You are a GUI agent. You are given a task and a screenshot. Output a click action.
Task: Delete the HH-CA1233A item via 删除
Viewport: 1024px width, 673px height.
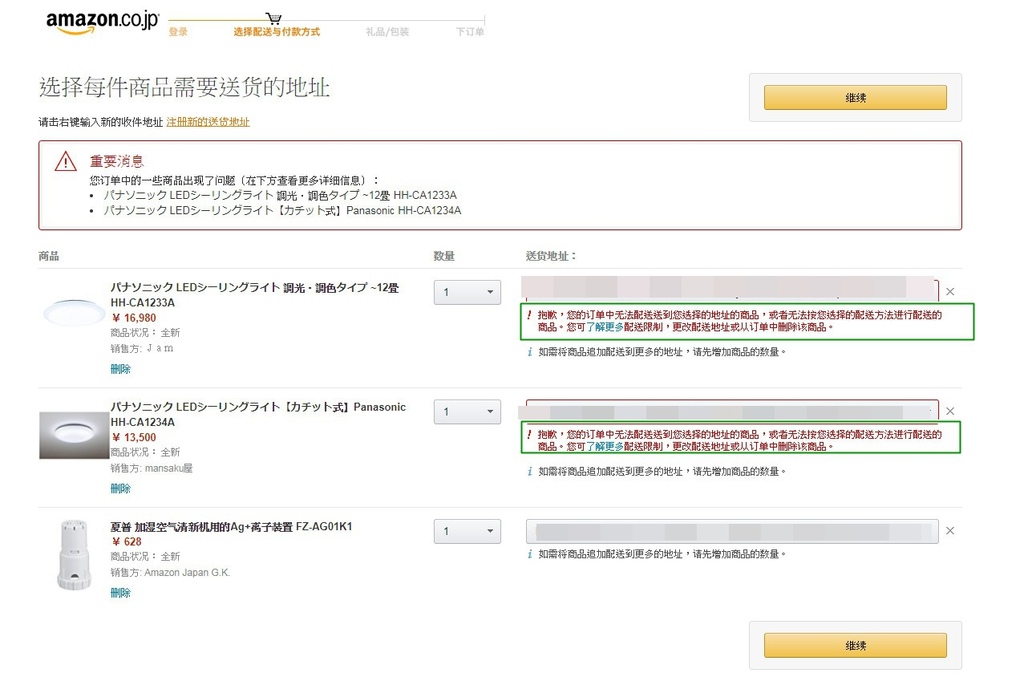(x=120, y=369)
